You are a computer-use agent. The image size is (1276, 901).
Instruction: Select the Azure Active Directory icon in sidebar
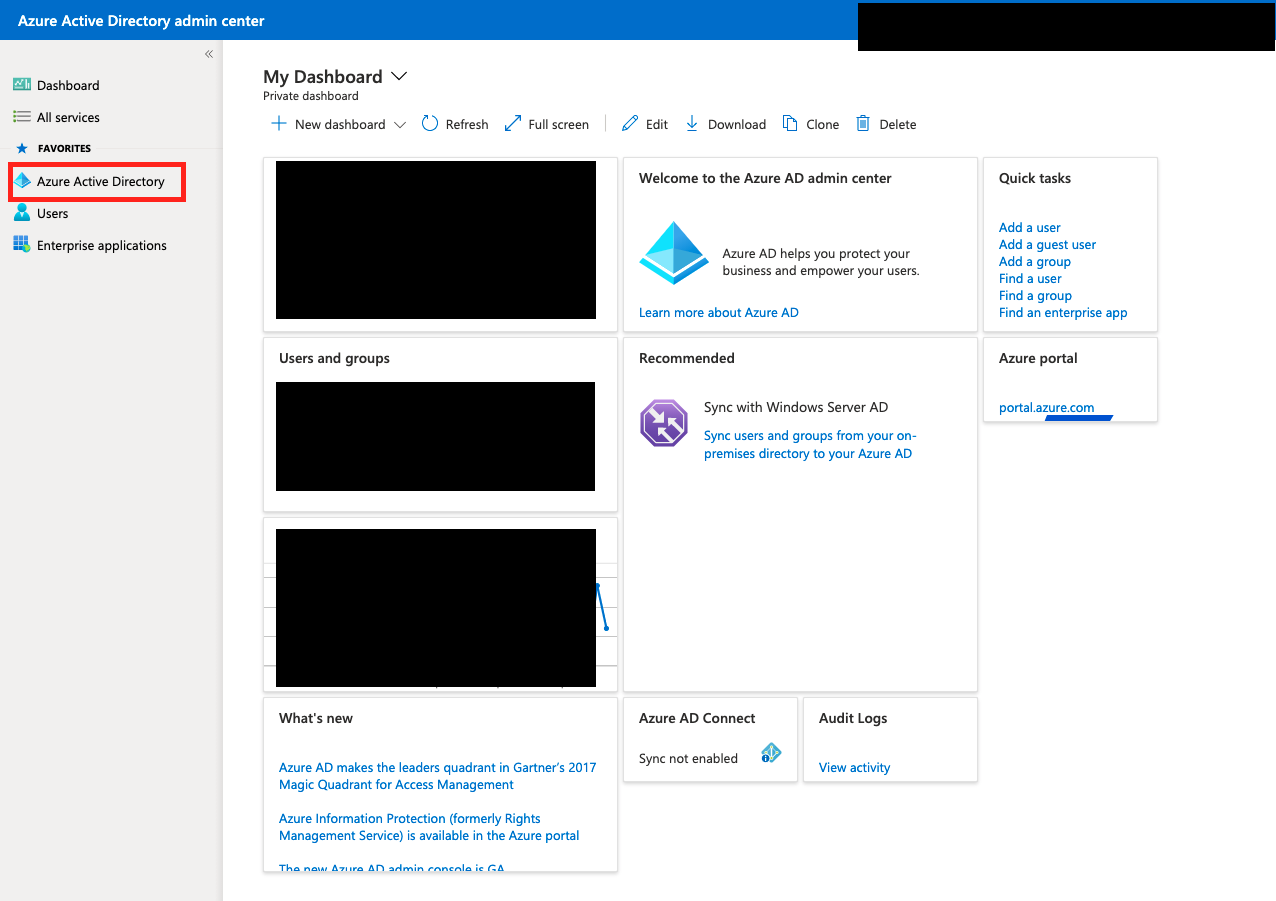tap(23, 181)
